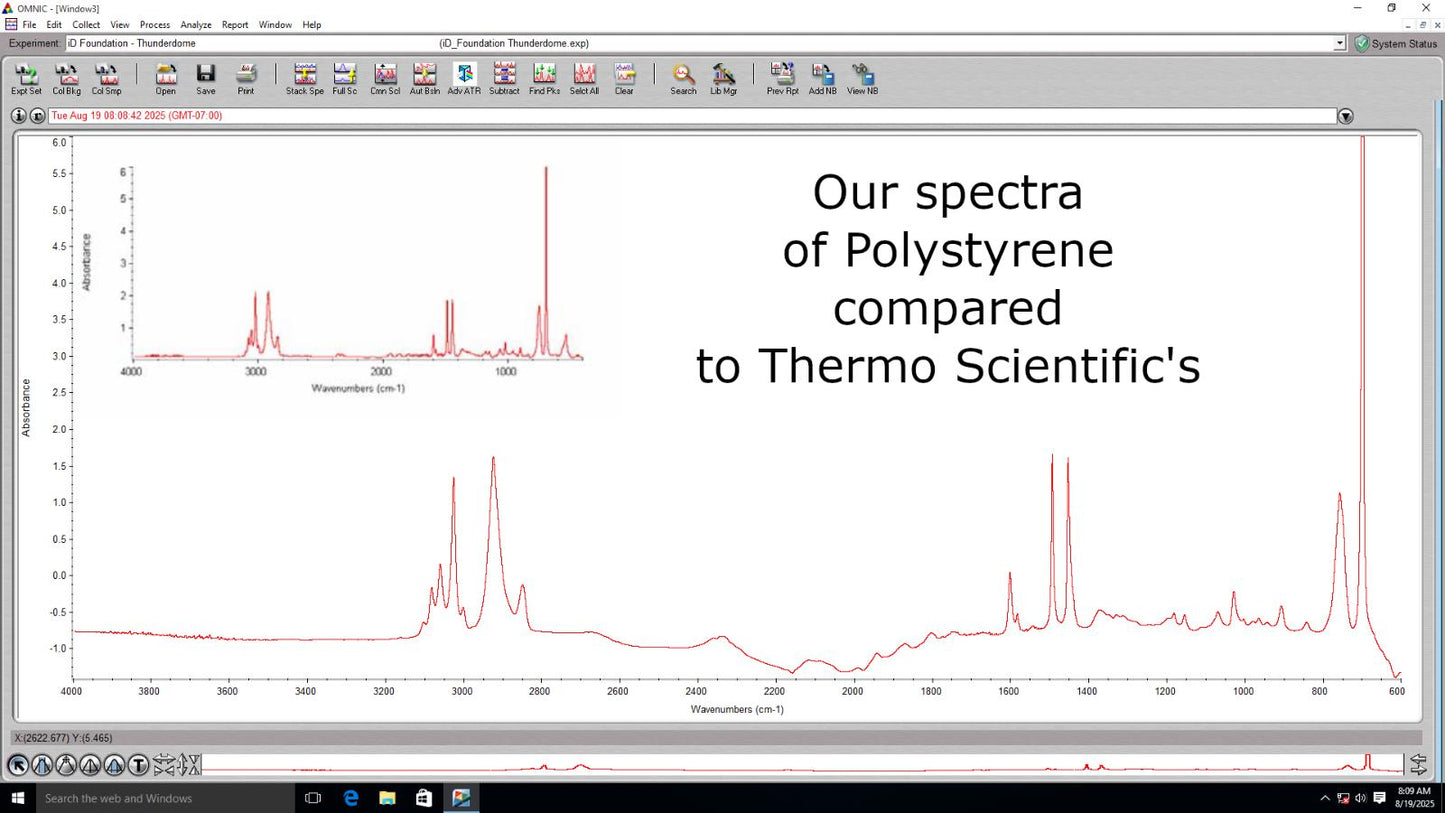
Task: Click the Wavenumbers (cm-1) axis label
Action: tap(737, 709)
